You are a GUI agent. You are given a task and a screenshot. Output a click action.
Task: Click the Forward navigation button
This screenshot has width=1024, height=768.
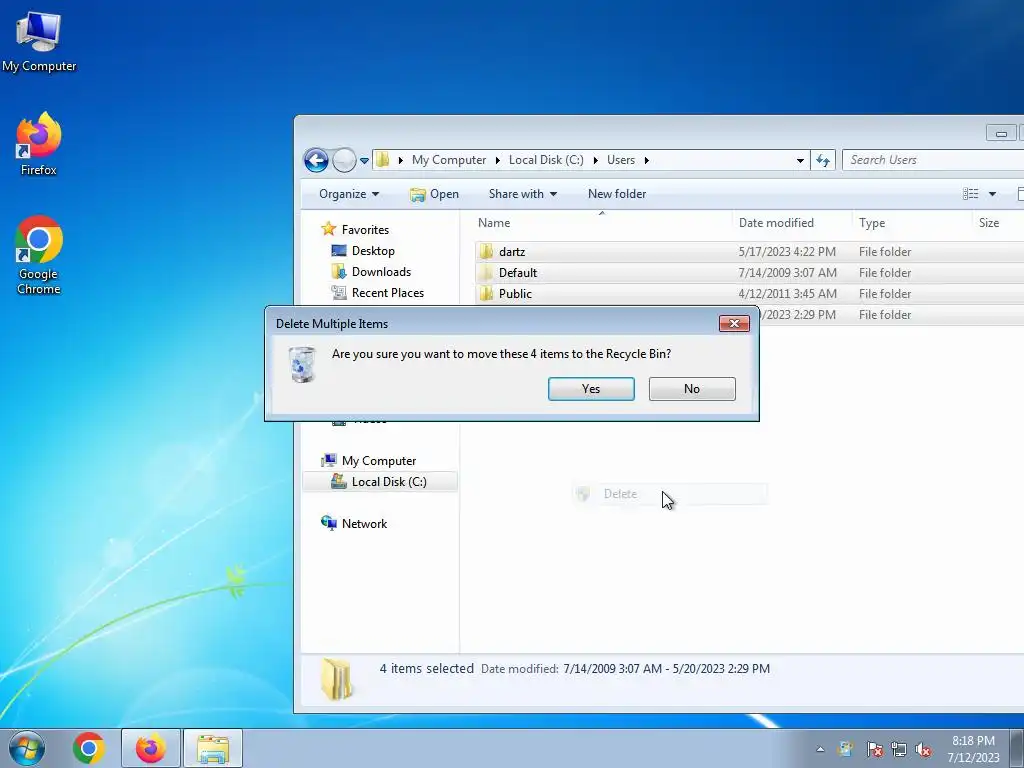point(344,160)
